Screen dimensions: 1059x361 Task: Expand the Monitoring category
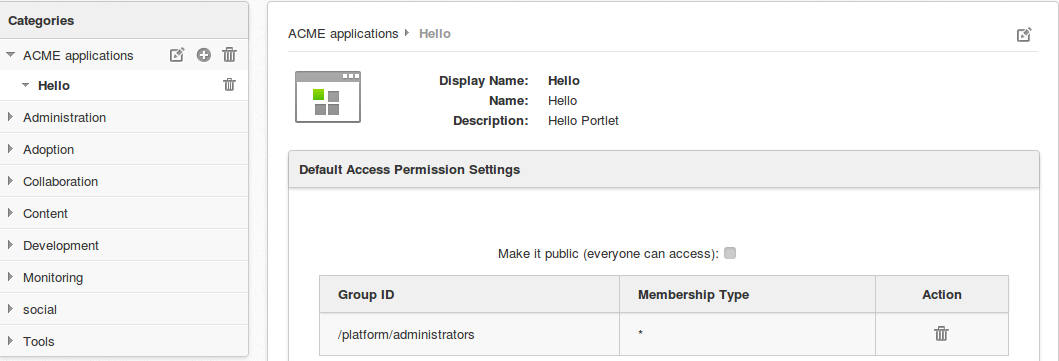pyautogui.click(x=10, y=277)
